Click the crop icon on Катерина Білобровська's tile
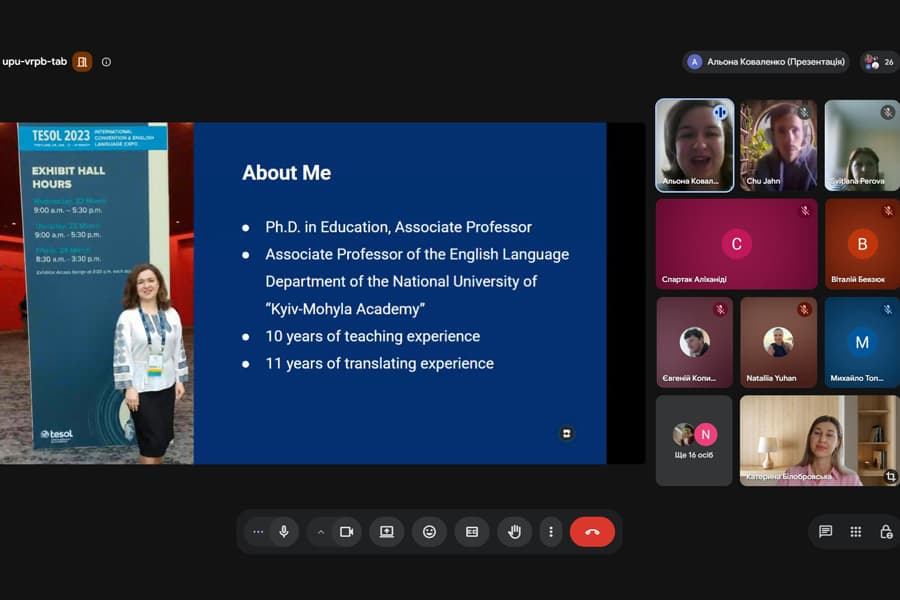The width and height of the screenshot is (900, 600). [890, 477]
